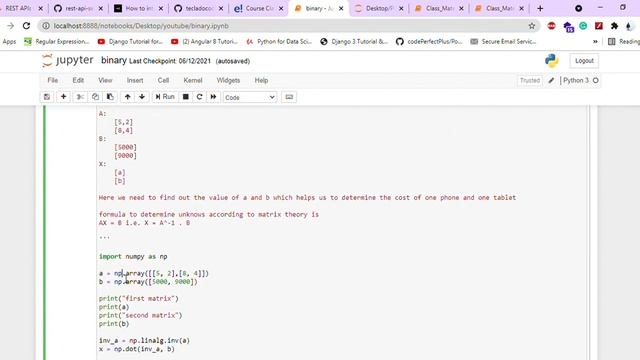Open Apps bookmark shortcut

pyautogui.click(x=9, y=41)
